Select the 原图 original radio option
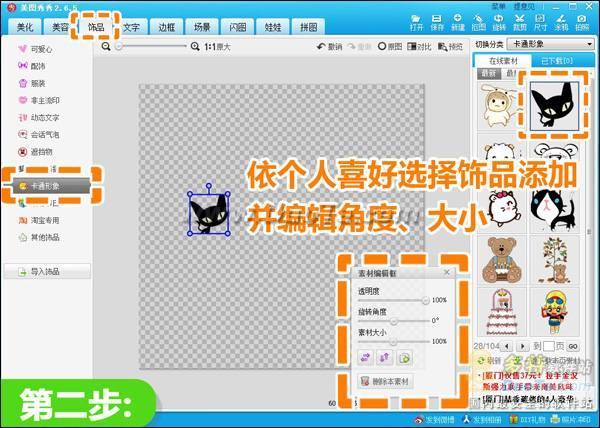Image resolution: width=600 pixels, height=428 pixels. pos(390,47)
